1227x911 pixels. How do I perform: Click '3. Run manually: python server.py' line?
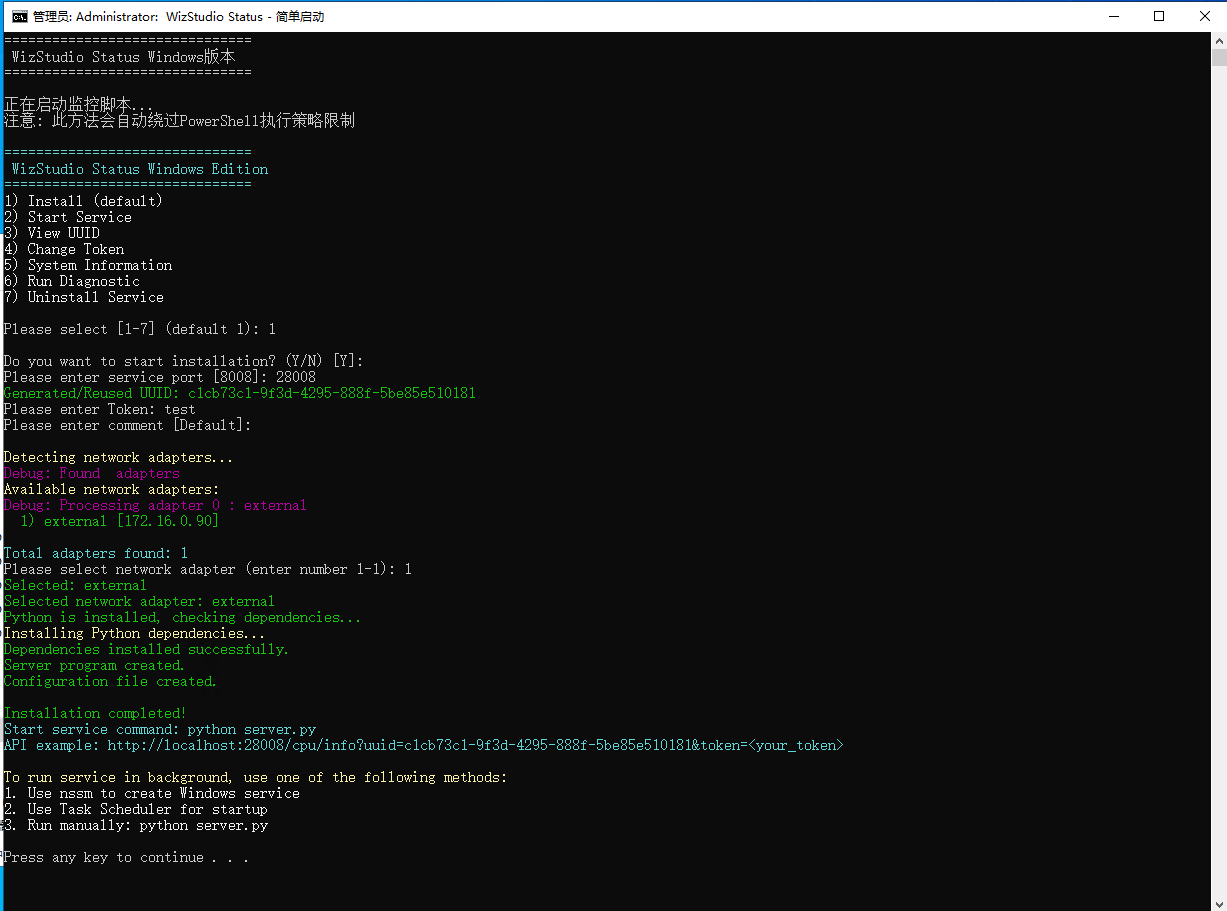point(136,825)
